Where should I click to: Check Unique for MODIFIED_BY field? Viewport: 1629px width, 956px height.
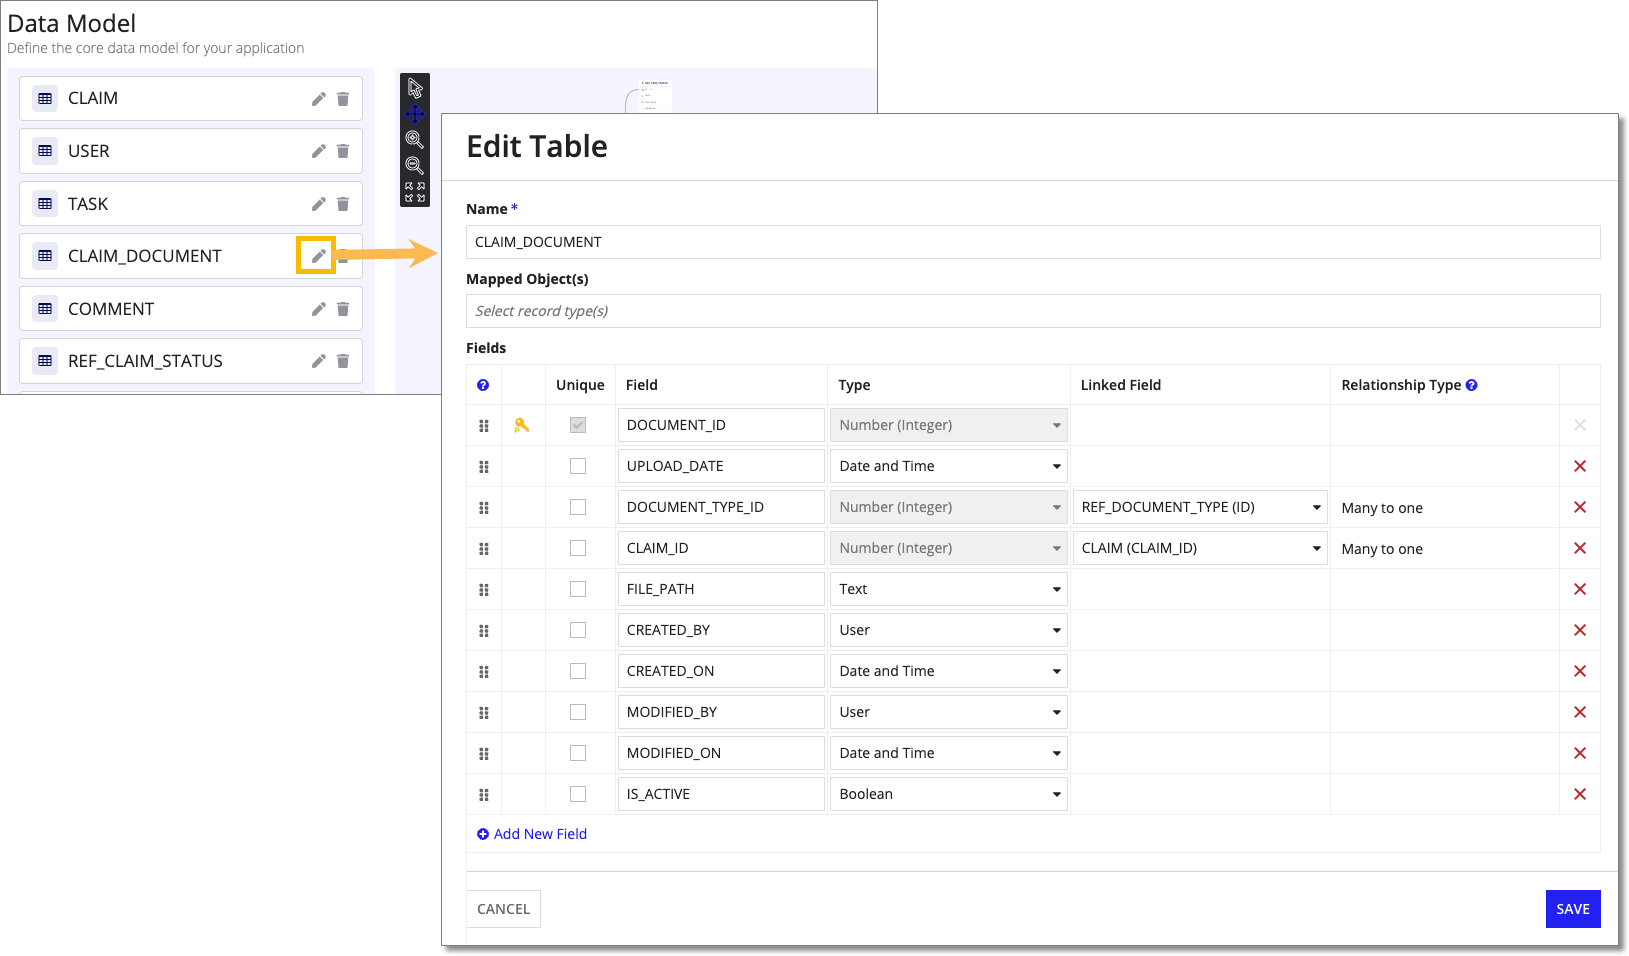[x=578, y=712]
